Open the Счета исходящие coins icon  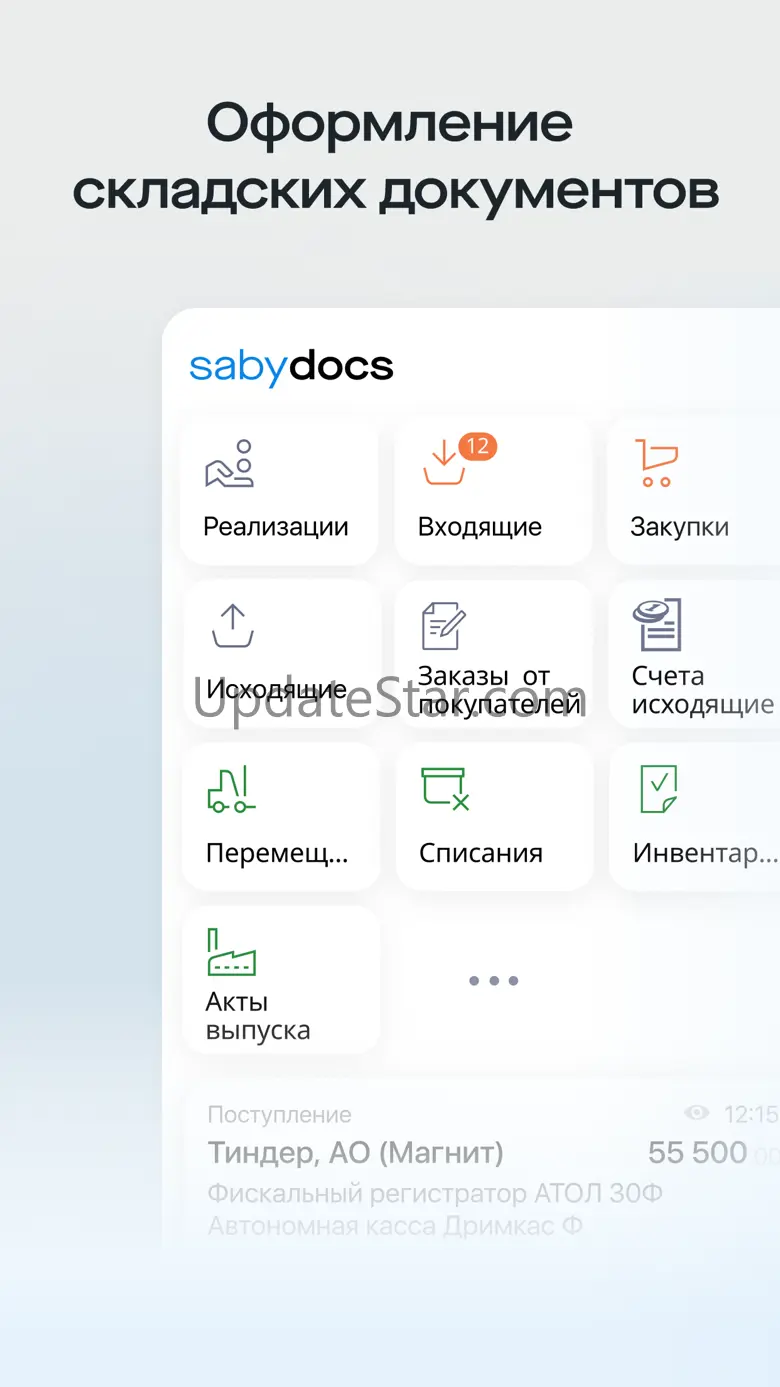click(657, 625)
